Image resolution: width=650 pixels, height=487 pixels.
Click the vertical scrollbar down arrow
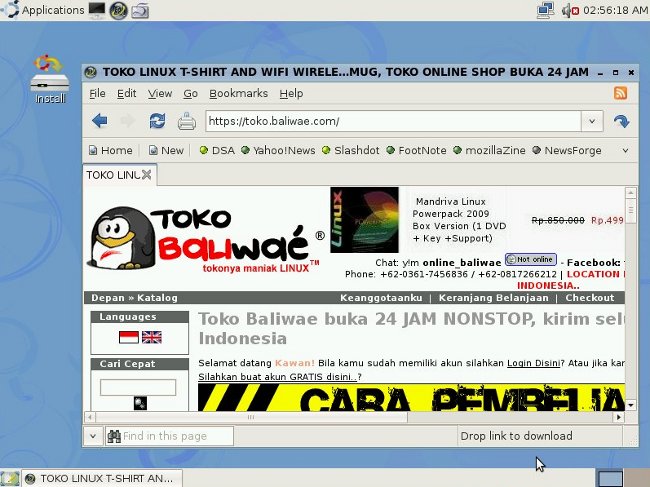(631, 405)
